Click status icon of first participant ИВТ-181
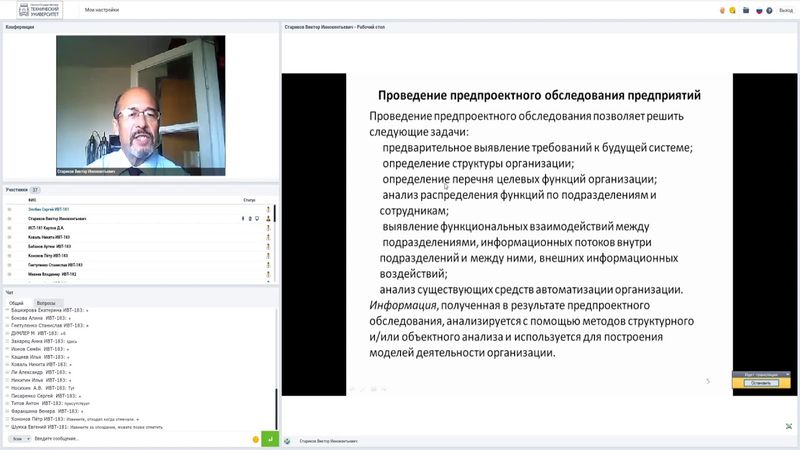 (x=268, y=209)
